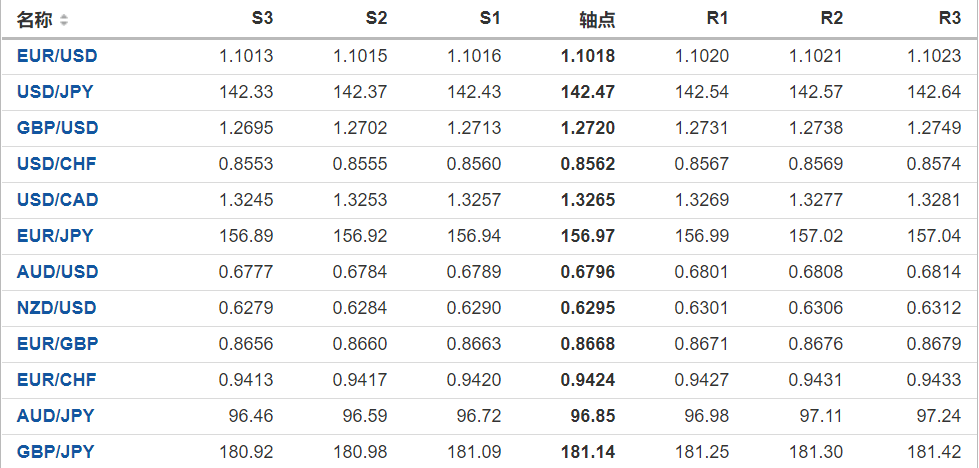
Task: Open the NZD/USD currency pair link
Action: click(x=57, y=308)
